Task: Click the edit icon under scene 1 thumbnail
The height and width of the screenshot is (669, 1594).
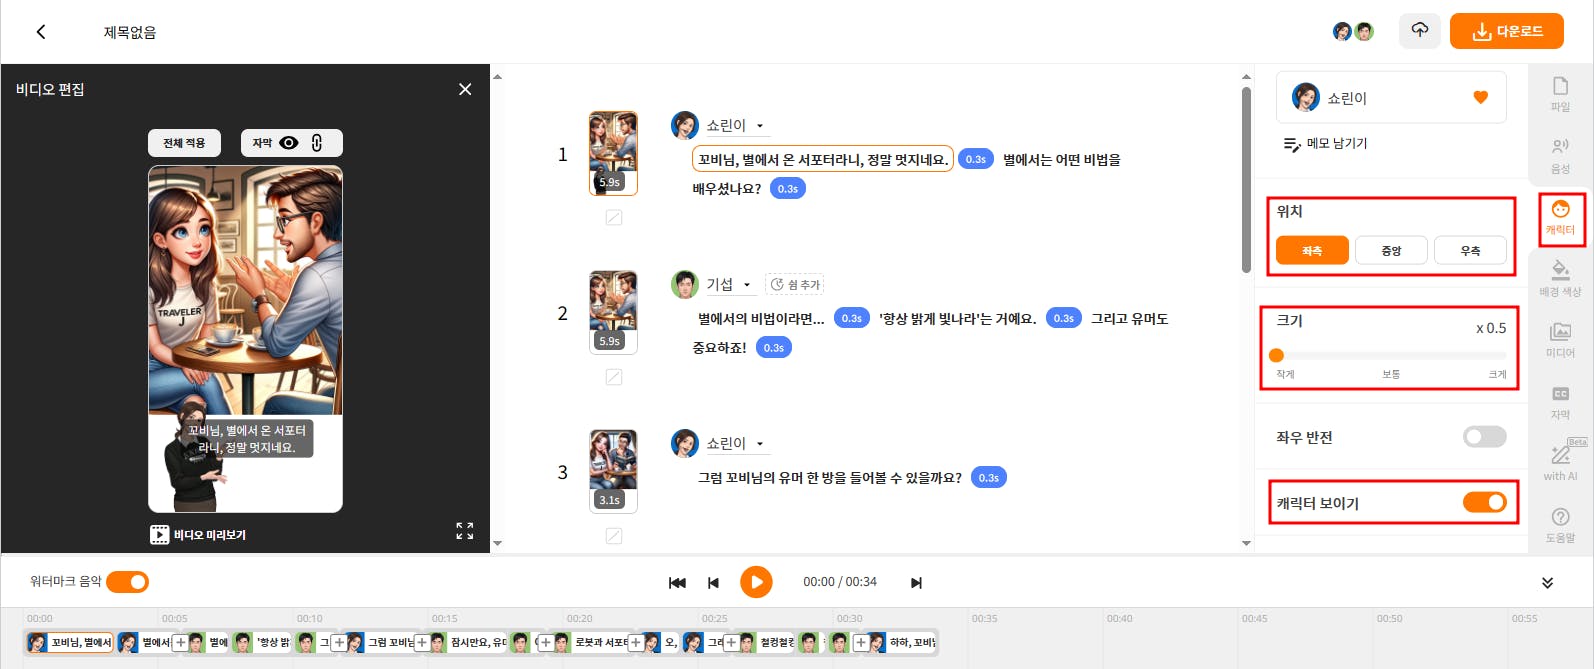Action: coord(614,217)
